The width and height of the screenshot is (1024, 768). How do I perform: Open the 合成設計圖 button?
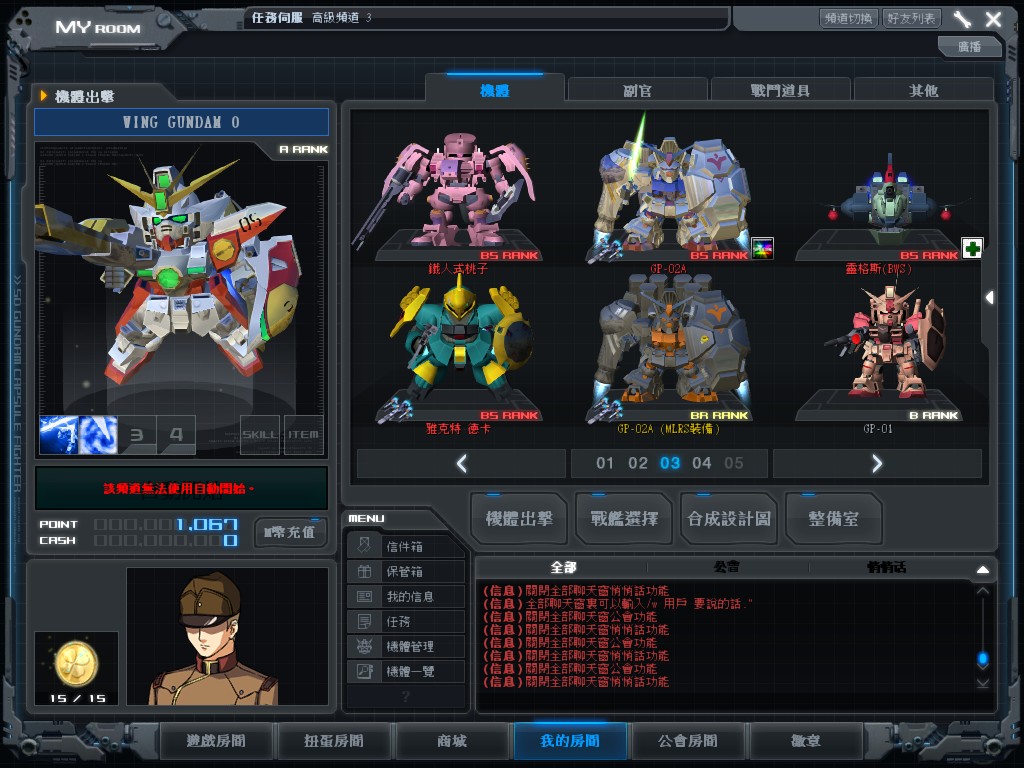(729, 519)
